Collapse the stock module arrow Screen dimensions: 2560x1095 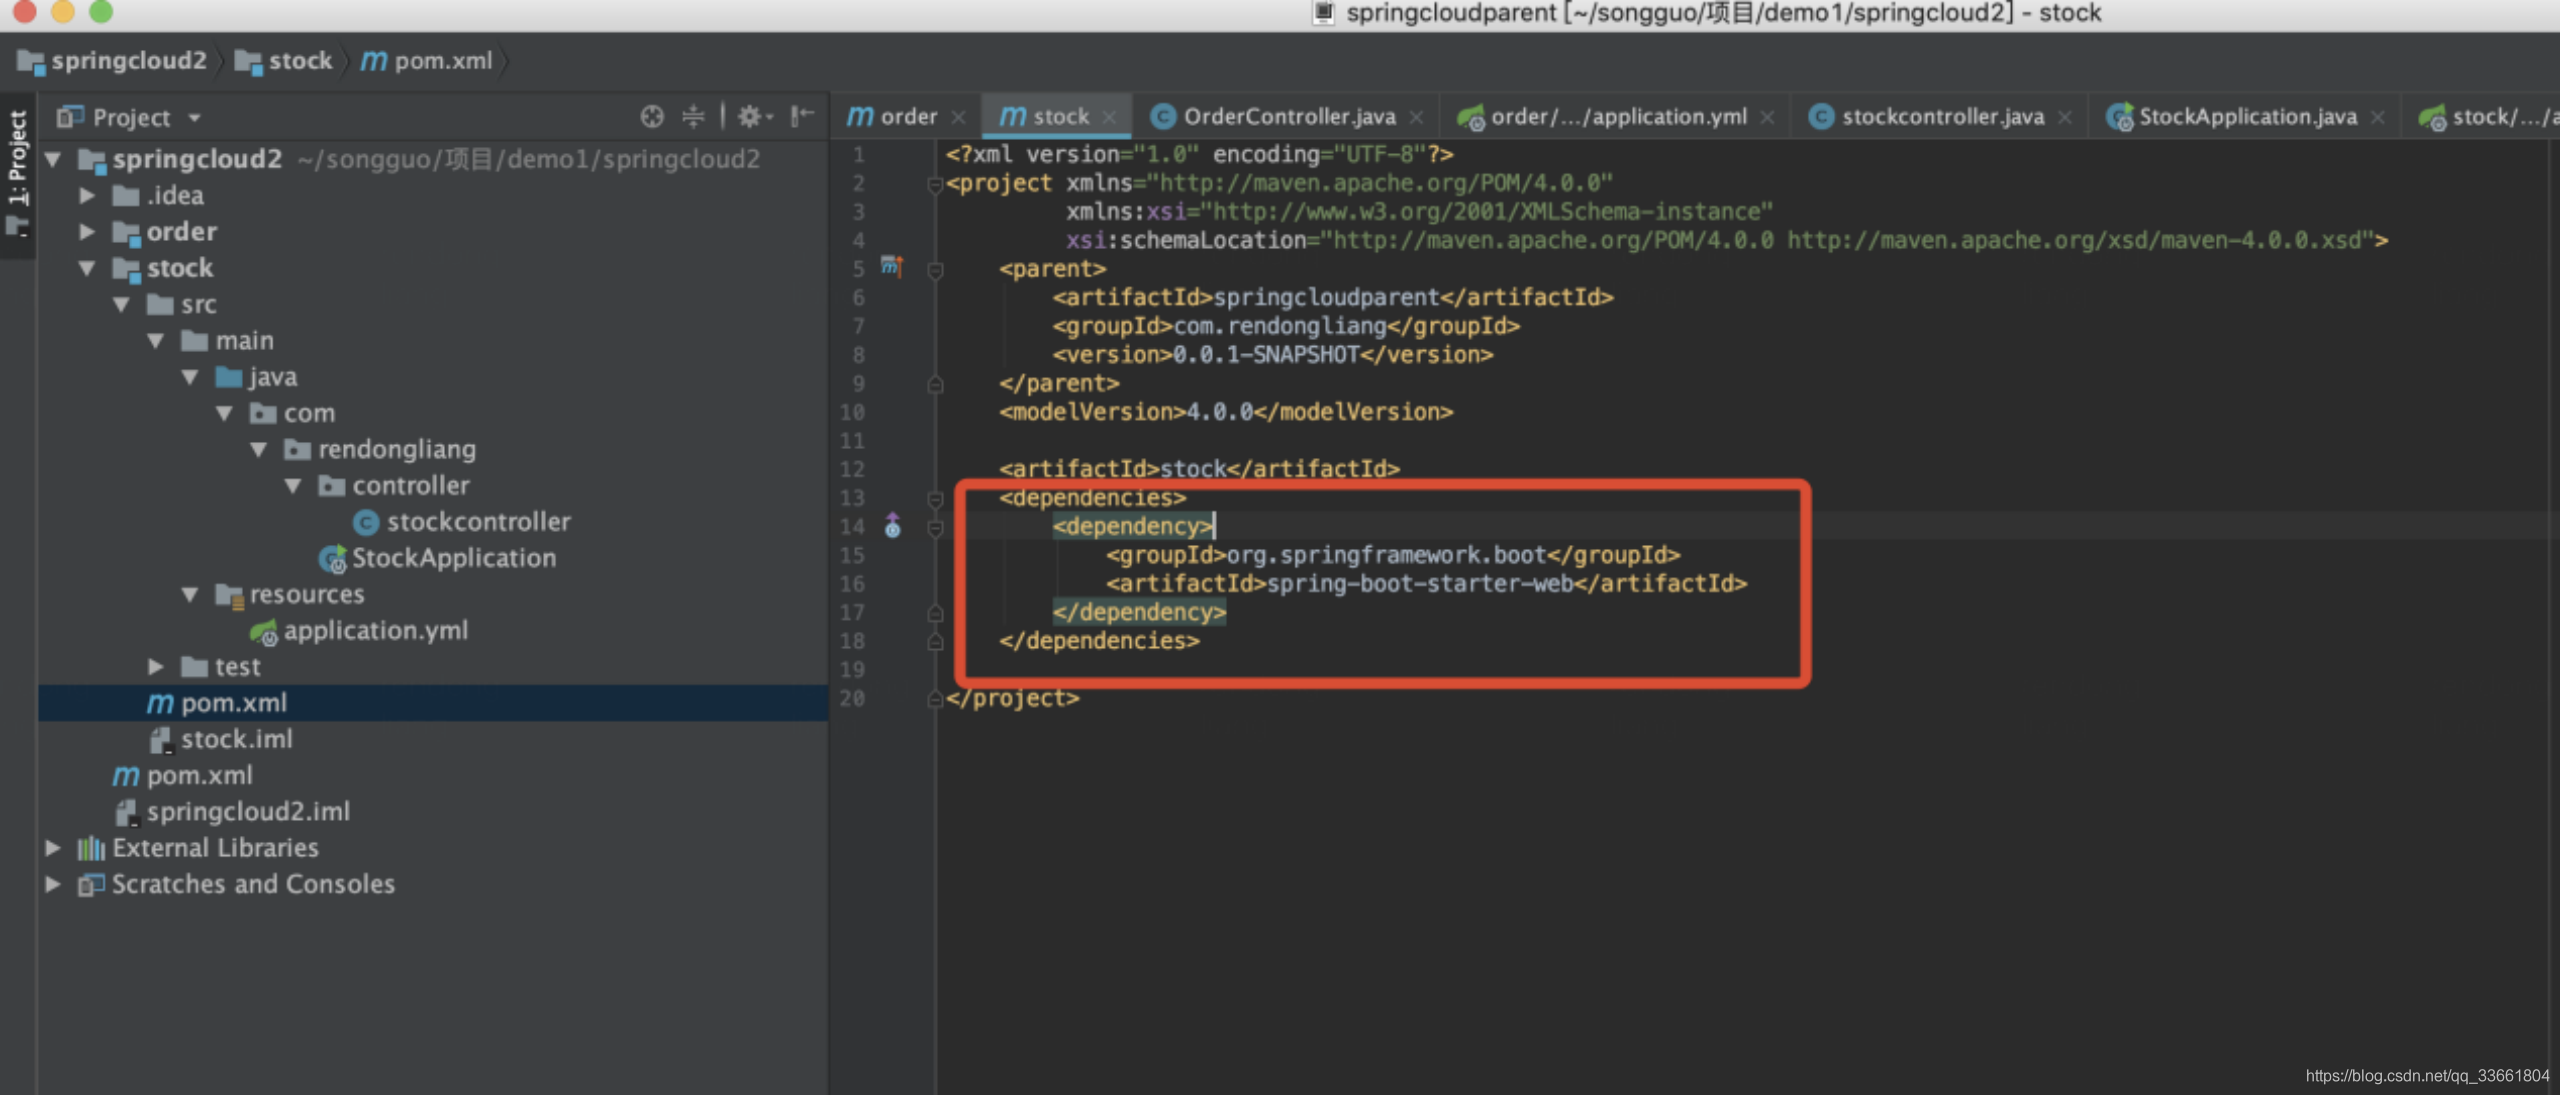pos(88,268)
